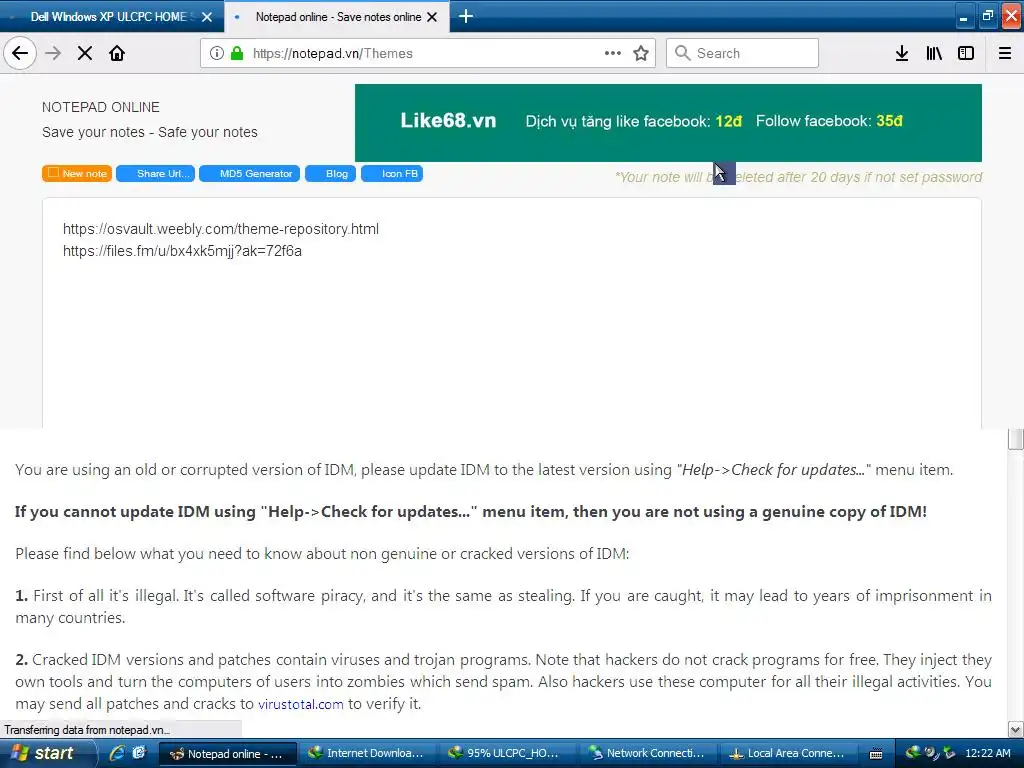Click the first system tray icon
The image size is (1024, 768).
coord(912,753)
